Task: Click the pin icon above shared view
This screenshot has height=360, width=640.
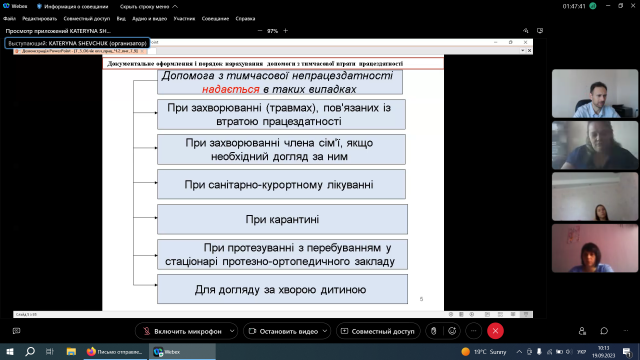Action: 525,31
